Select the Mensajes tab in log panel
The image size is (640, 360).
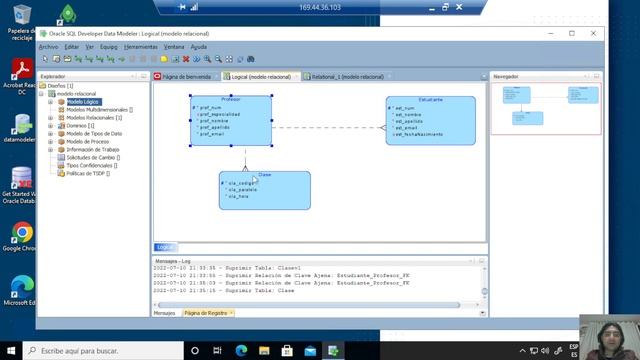(164, 313)
